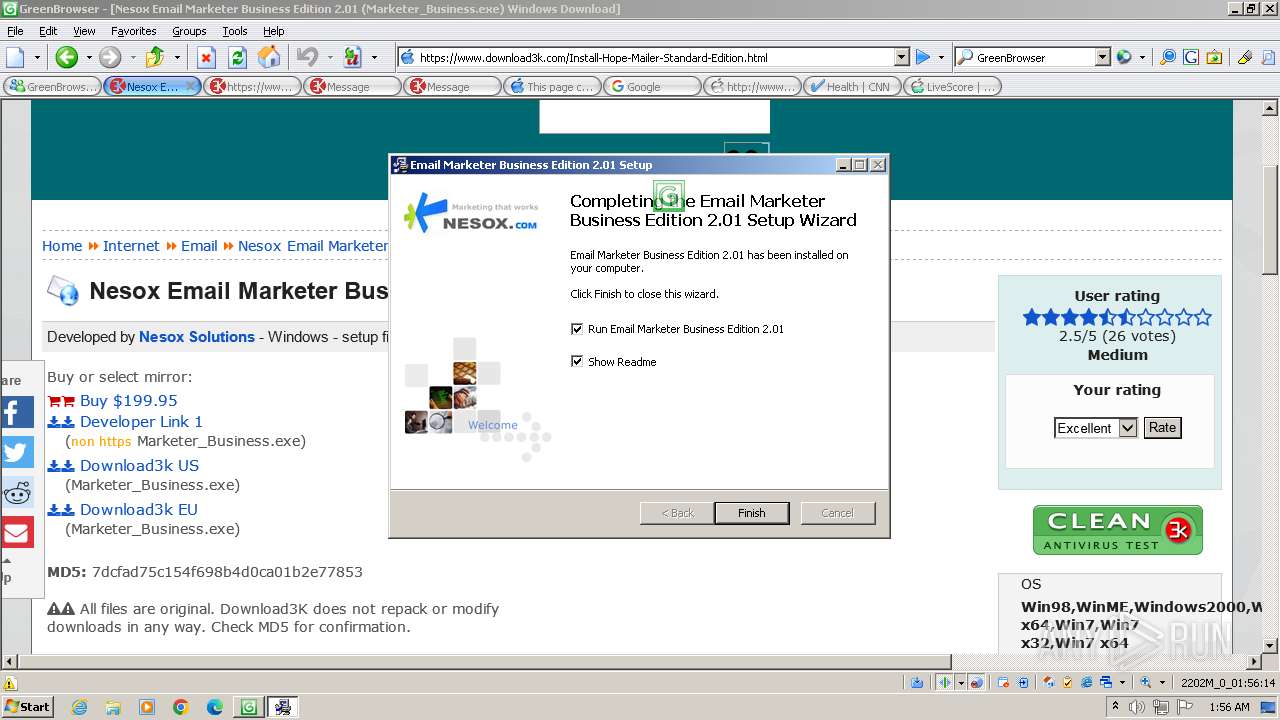Open the Groups menu
Image resolution: width=1280 pixels, height=720 pixels.
coord(189,31)
